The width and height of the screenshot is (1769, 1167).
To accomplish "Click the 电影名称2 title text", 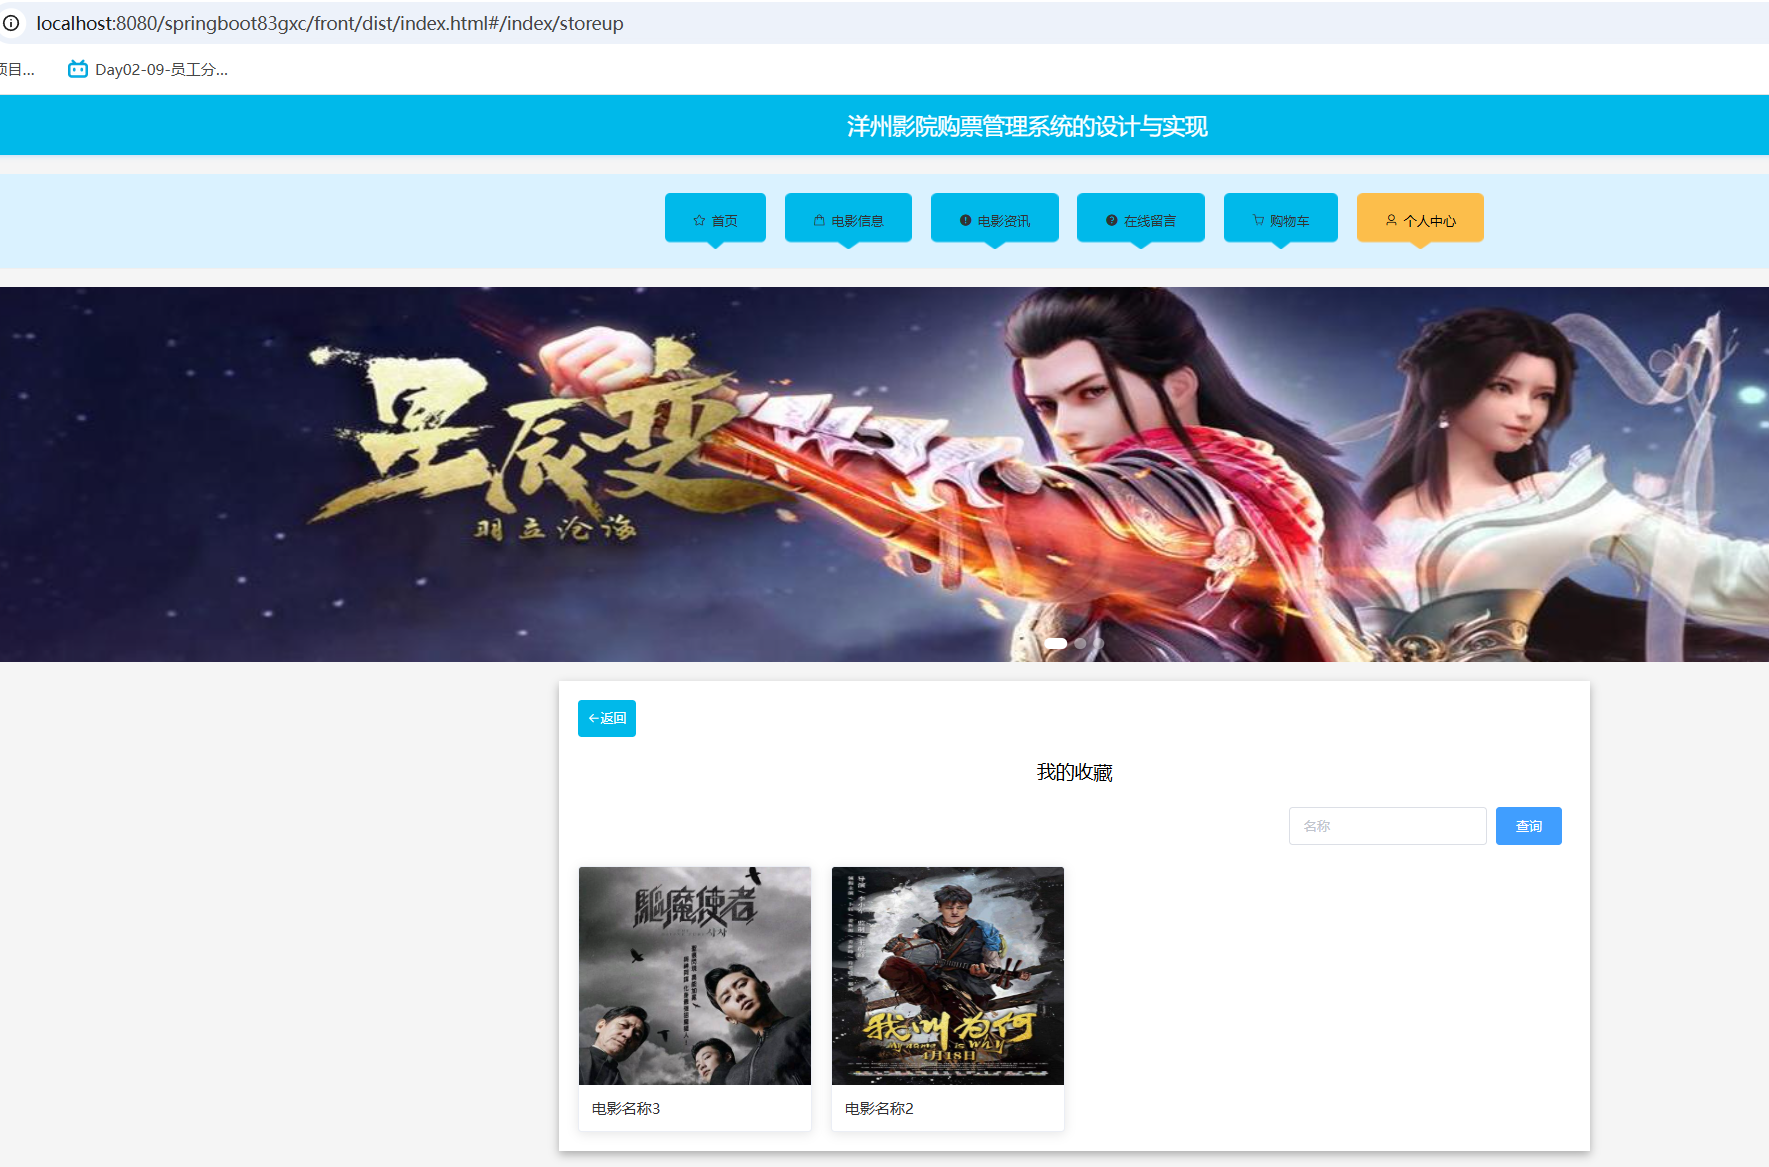I will 879,1109.
